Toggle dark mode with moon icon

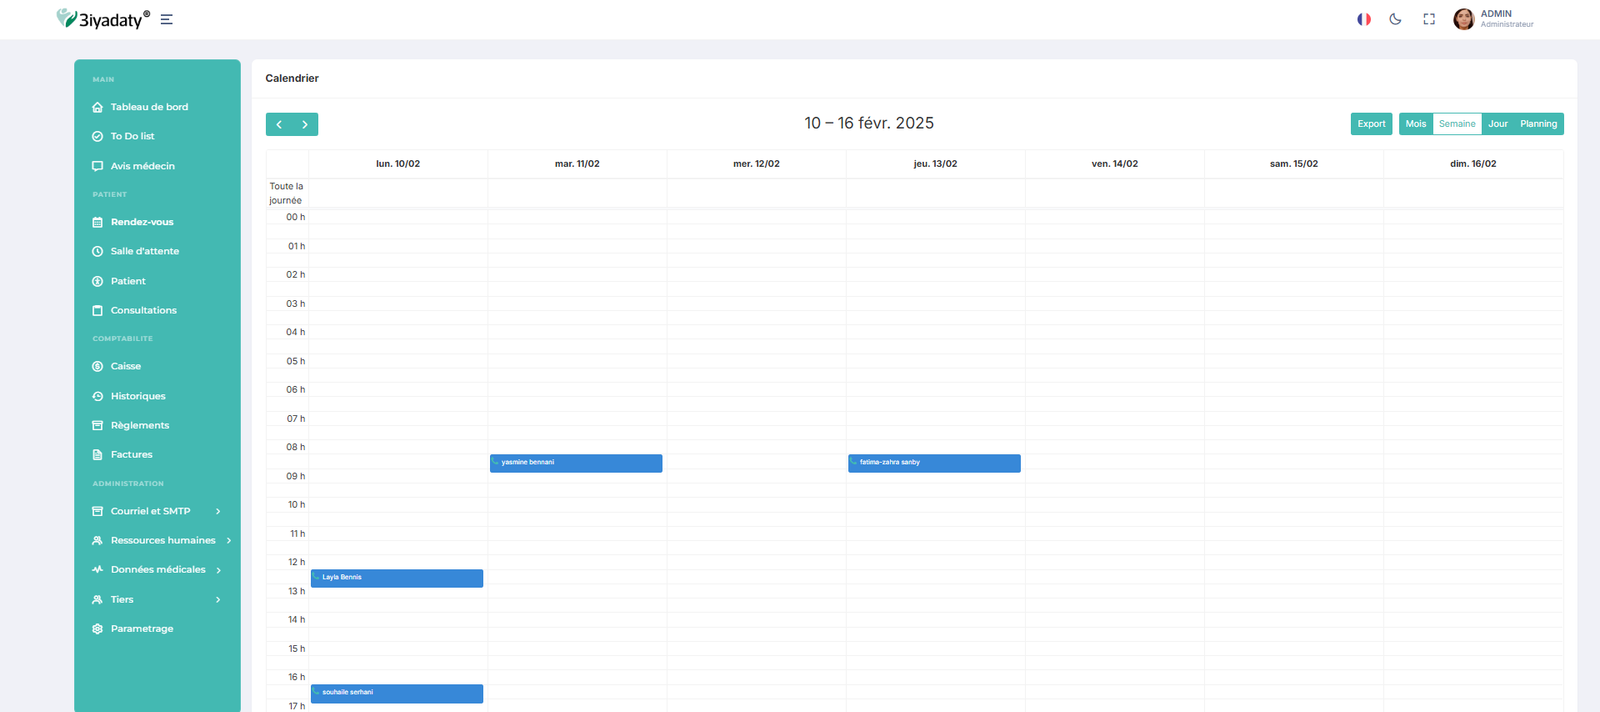[x=1395, y=19]
